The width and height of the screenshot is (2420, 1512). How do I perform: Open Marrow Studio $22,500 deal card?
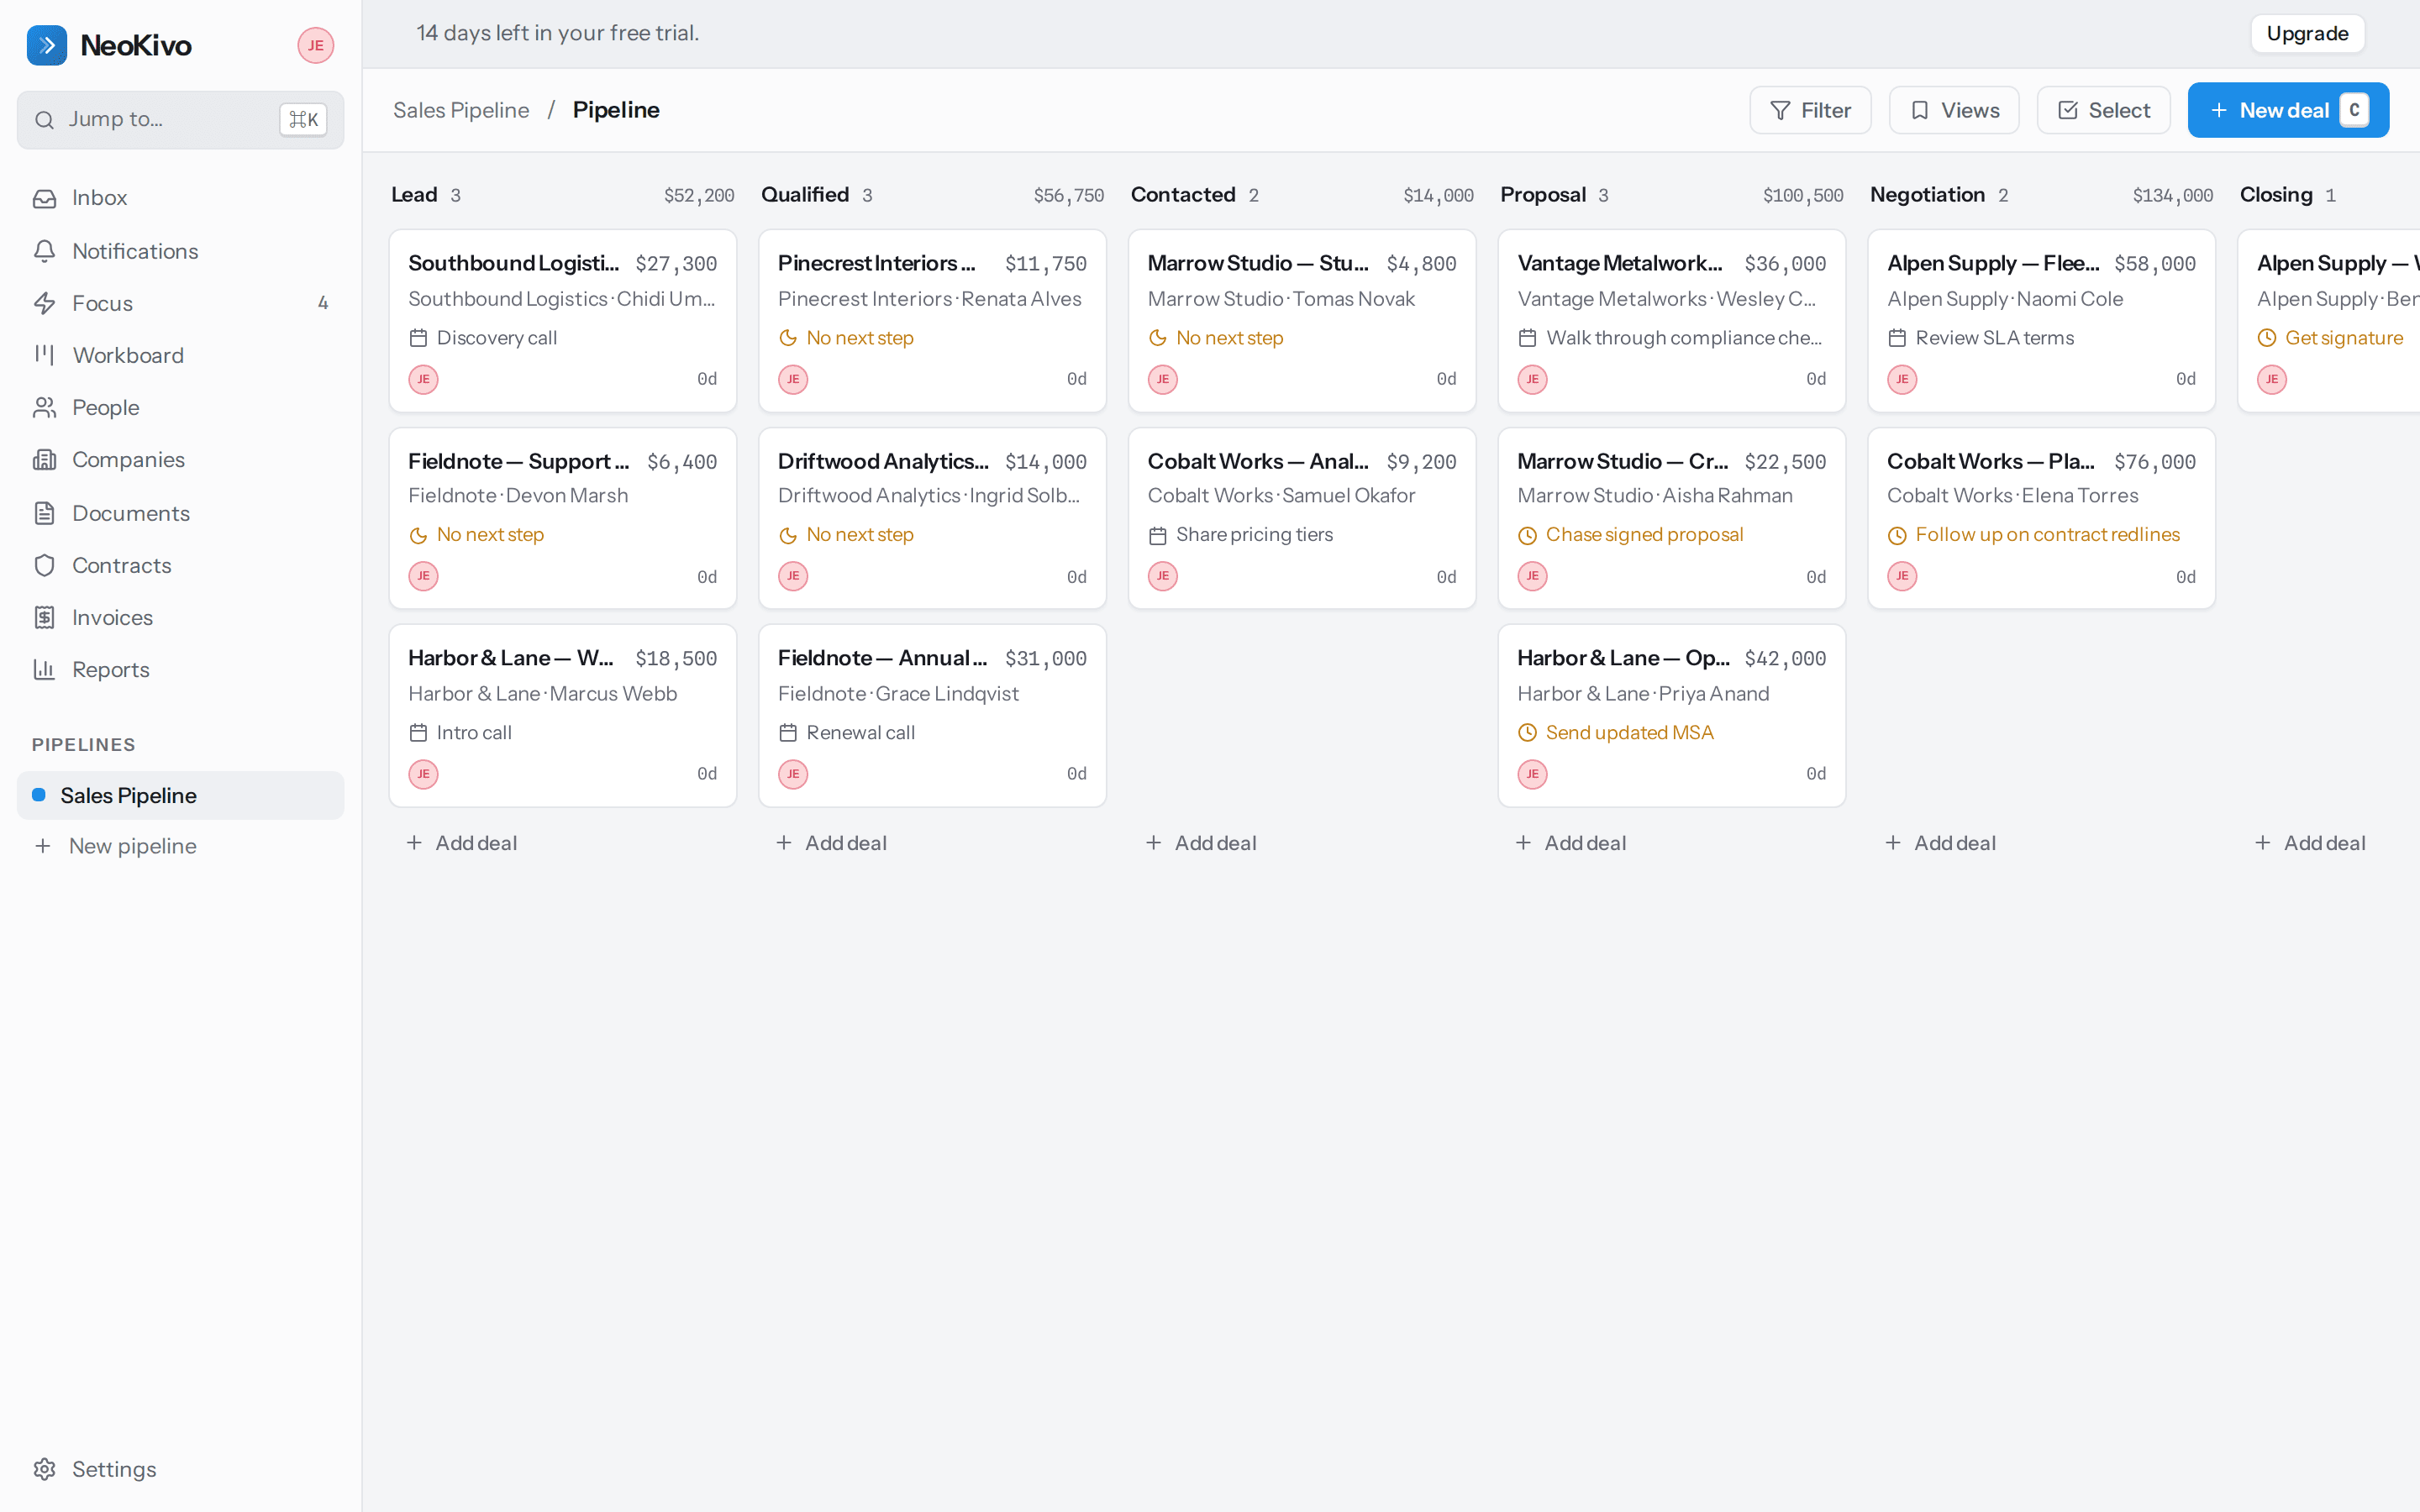coord(1672,518)
